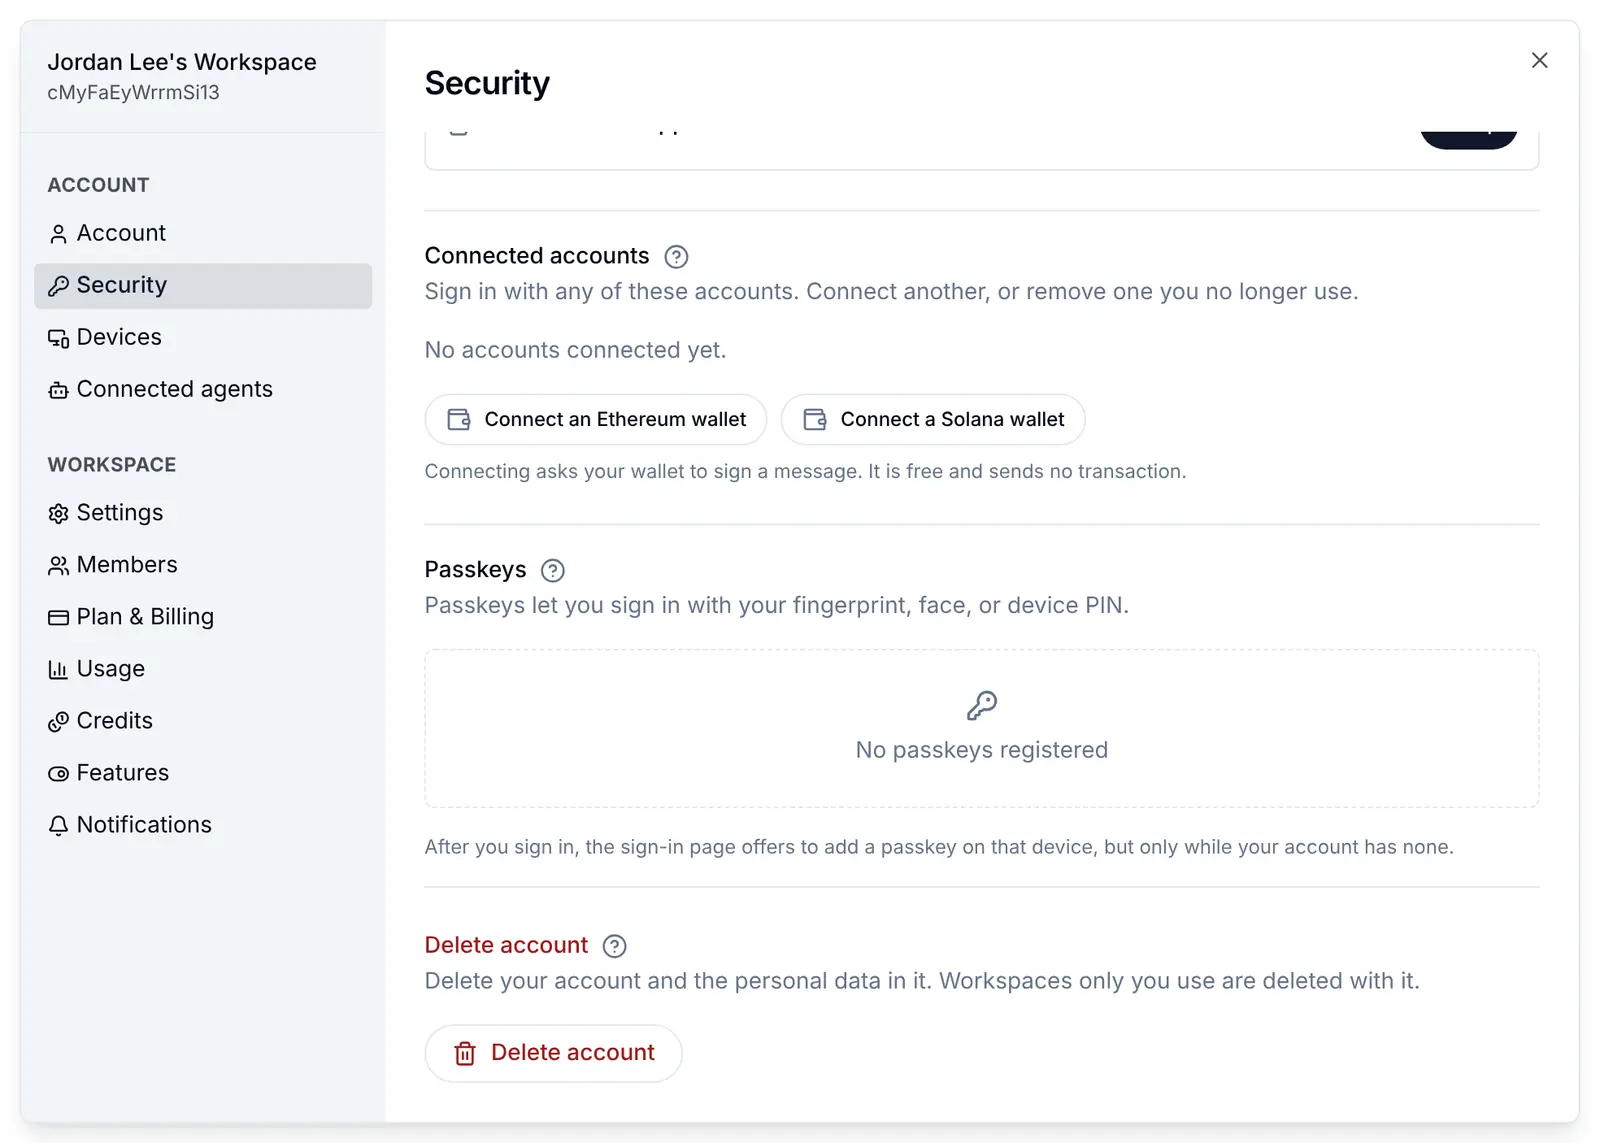Click the coins icon beside Credits
This screenshot has height=1143, width=1600.
click(59, 722)
